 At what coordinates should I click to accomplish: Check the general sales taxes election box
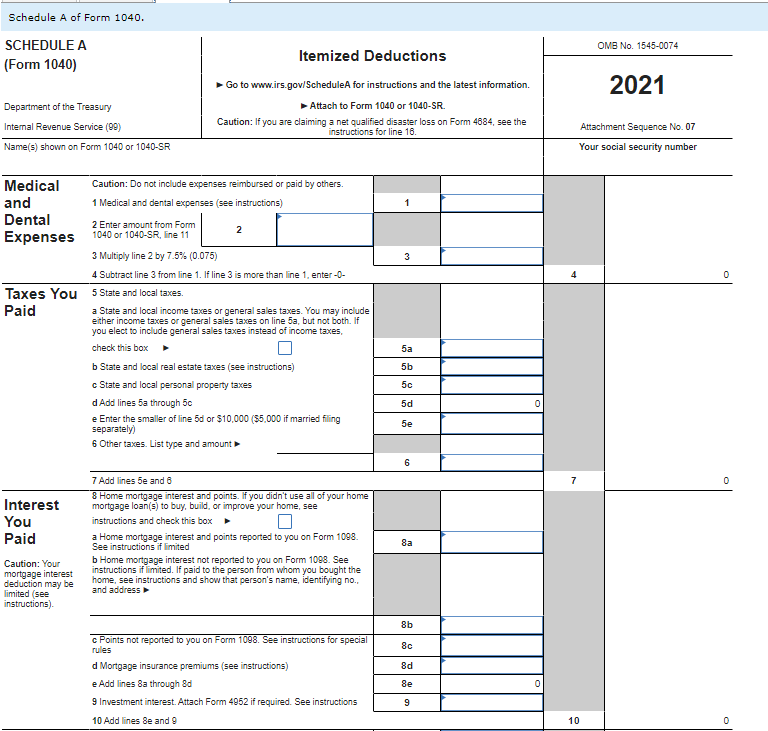(x=285, y=348)
